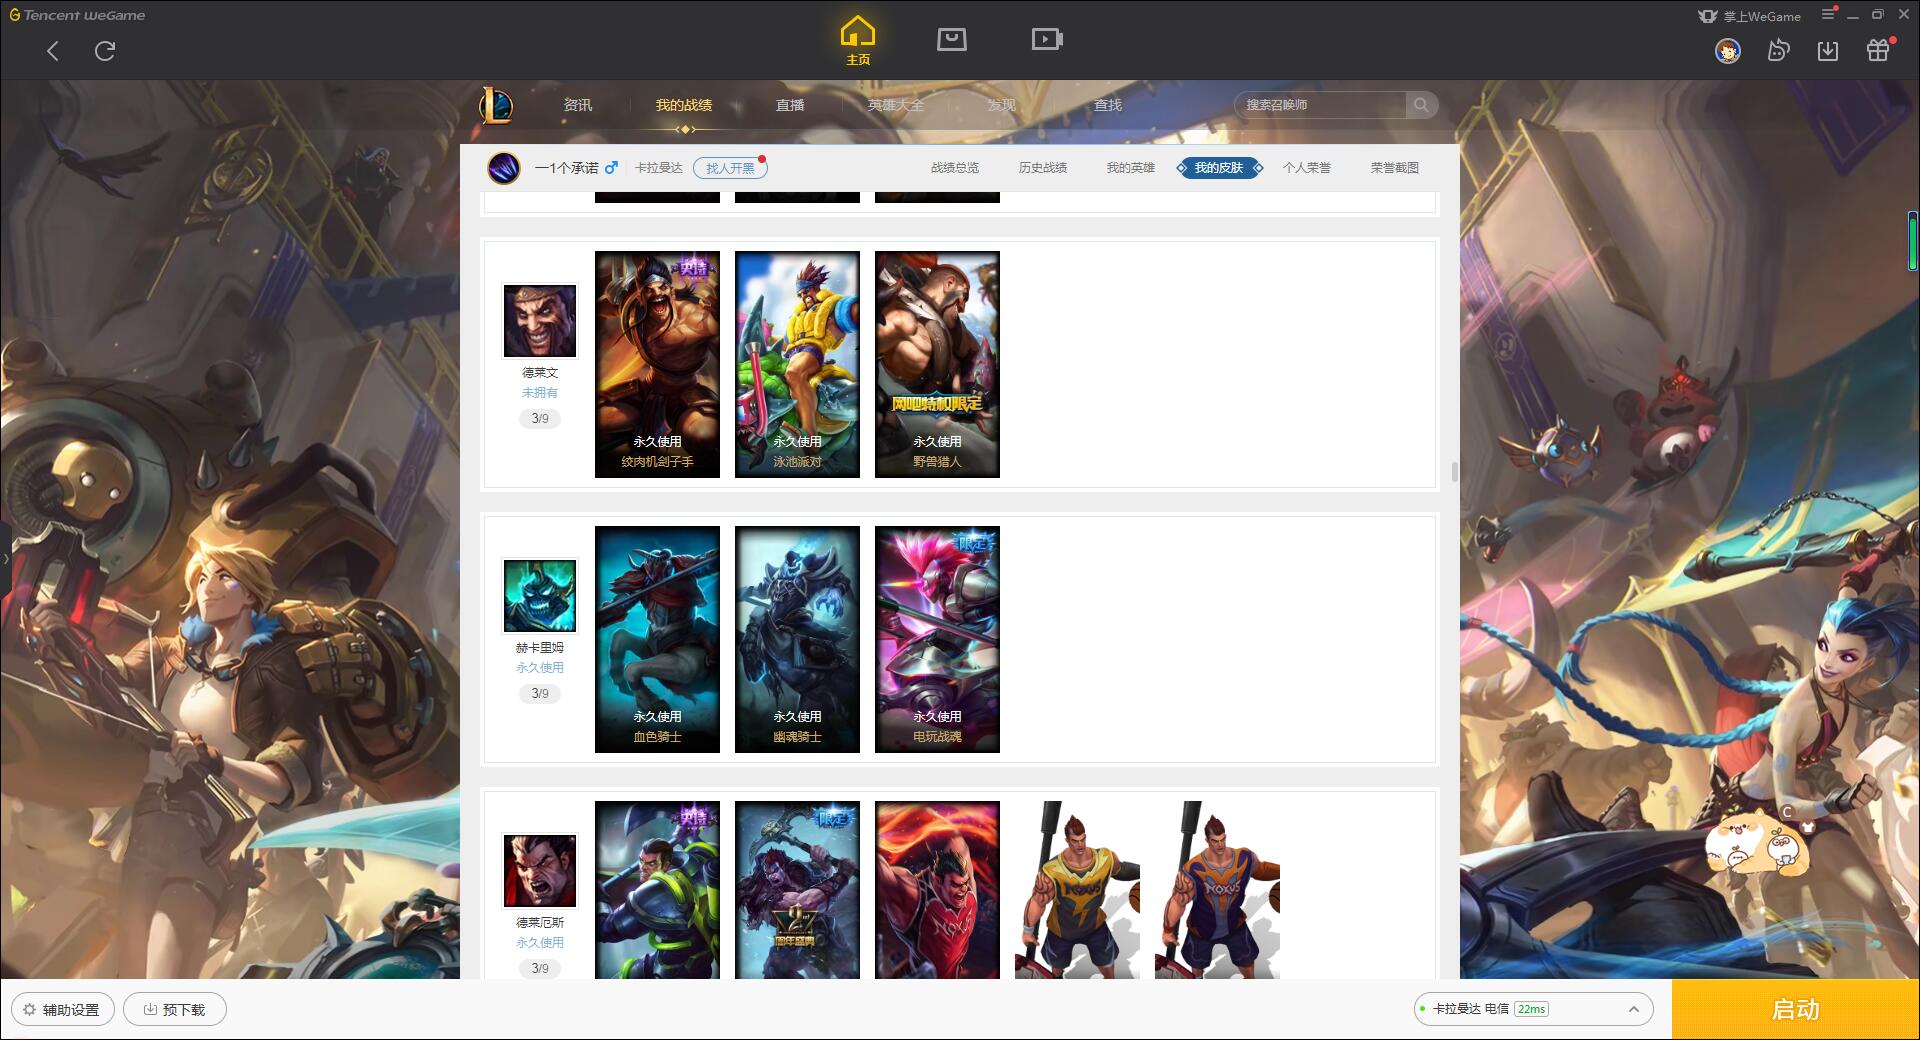Open 辅助设置 settings button

click(63, 1010)
